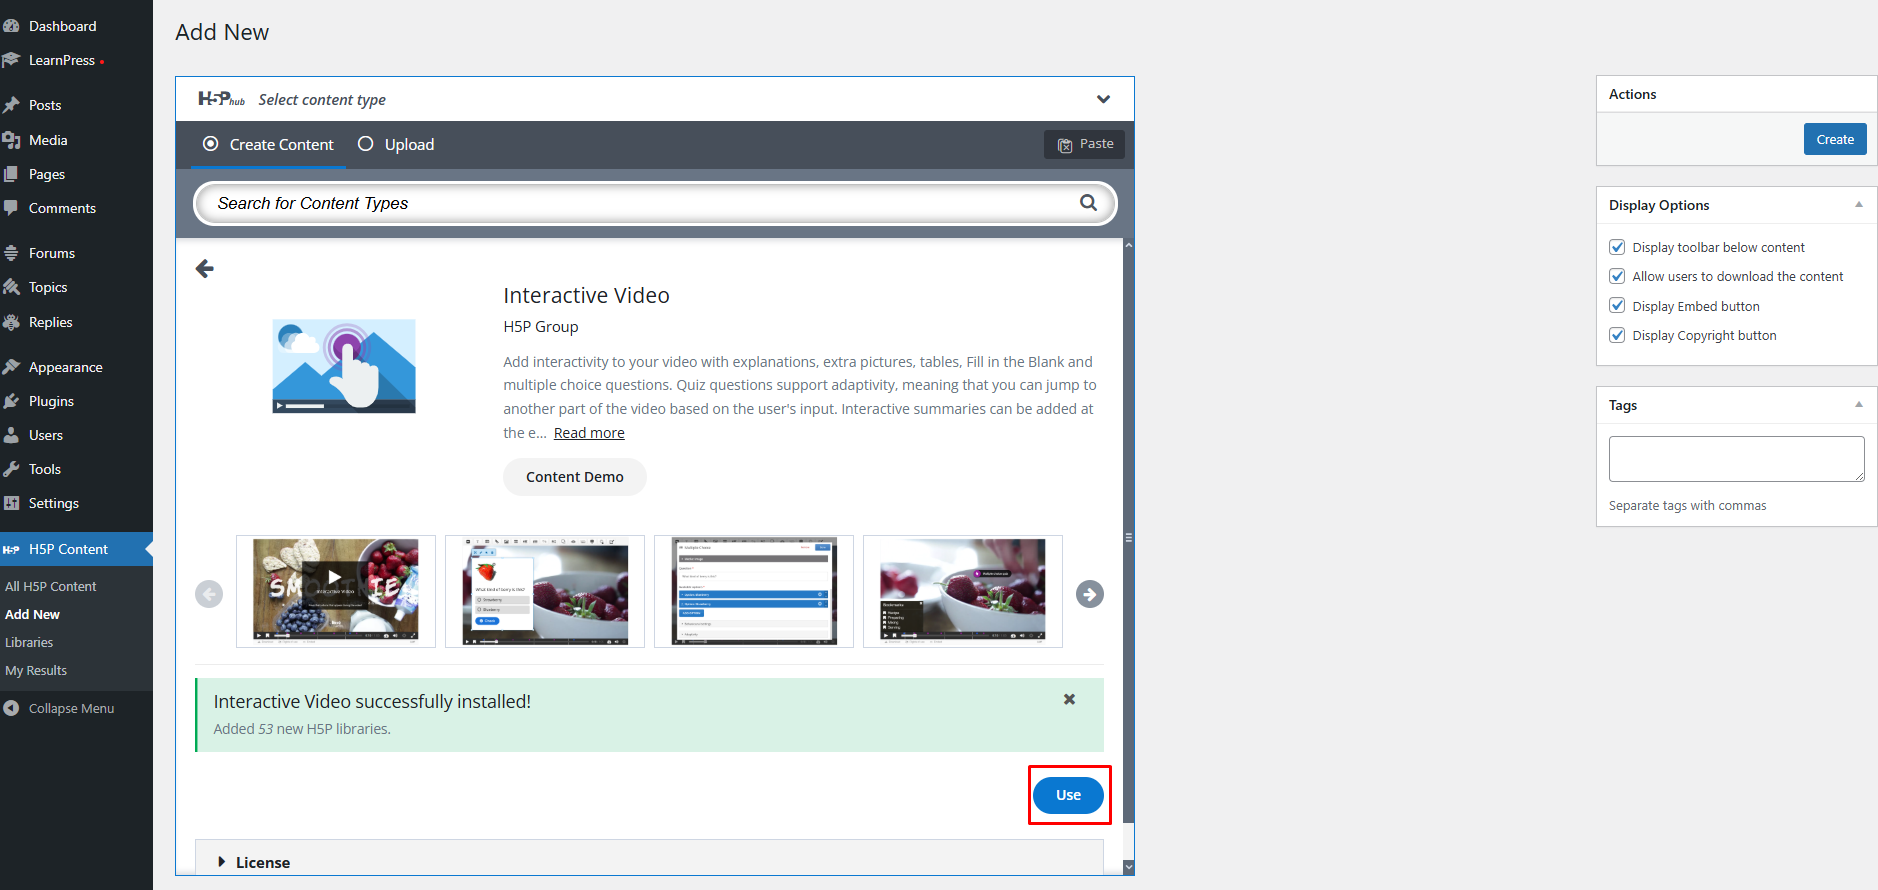Click the Tools wrench icon

click(11, 469)
